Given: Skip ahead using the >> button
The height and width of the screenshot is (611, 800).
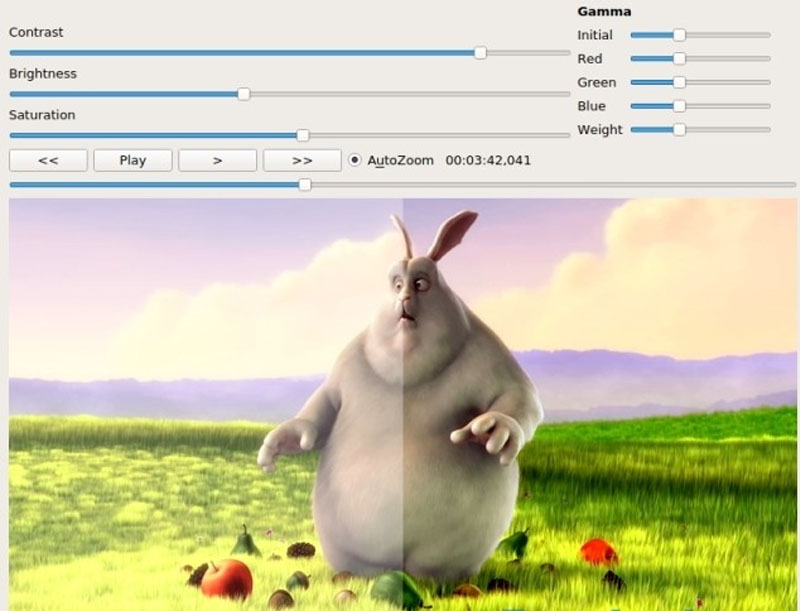Looking at the screenshot, I should click(x=303, y=160).
